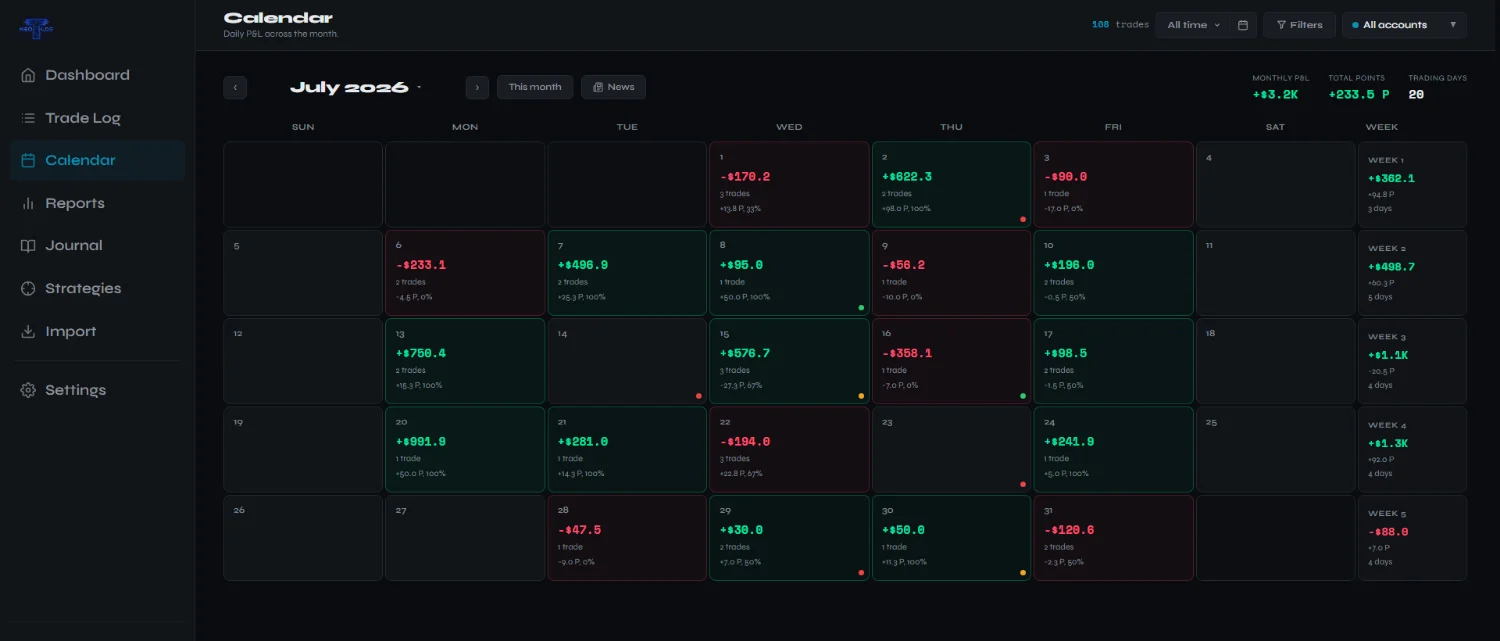This screenshot has width=1500, height=641.
Task: Click the Settings gear icon
Action: pos(28,390)
